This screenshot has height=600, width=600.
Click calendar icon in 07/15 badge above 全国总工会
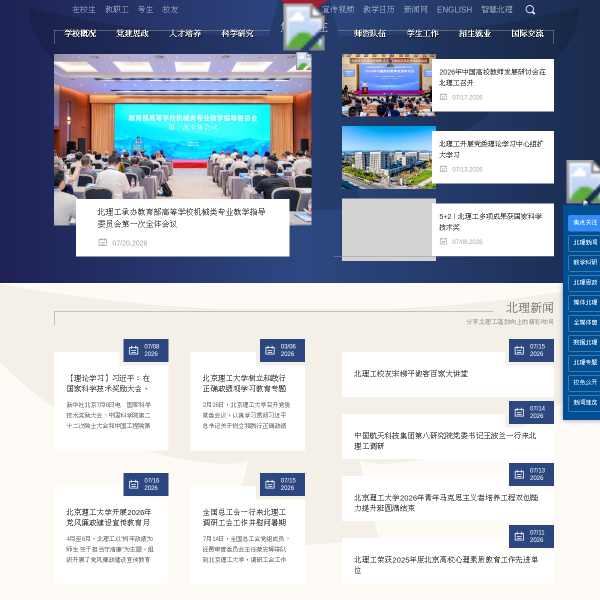pyautogui.click(x=270, y=484)
